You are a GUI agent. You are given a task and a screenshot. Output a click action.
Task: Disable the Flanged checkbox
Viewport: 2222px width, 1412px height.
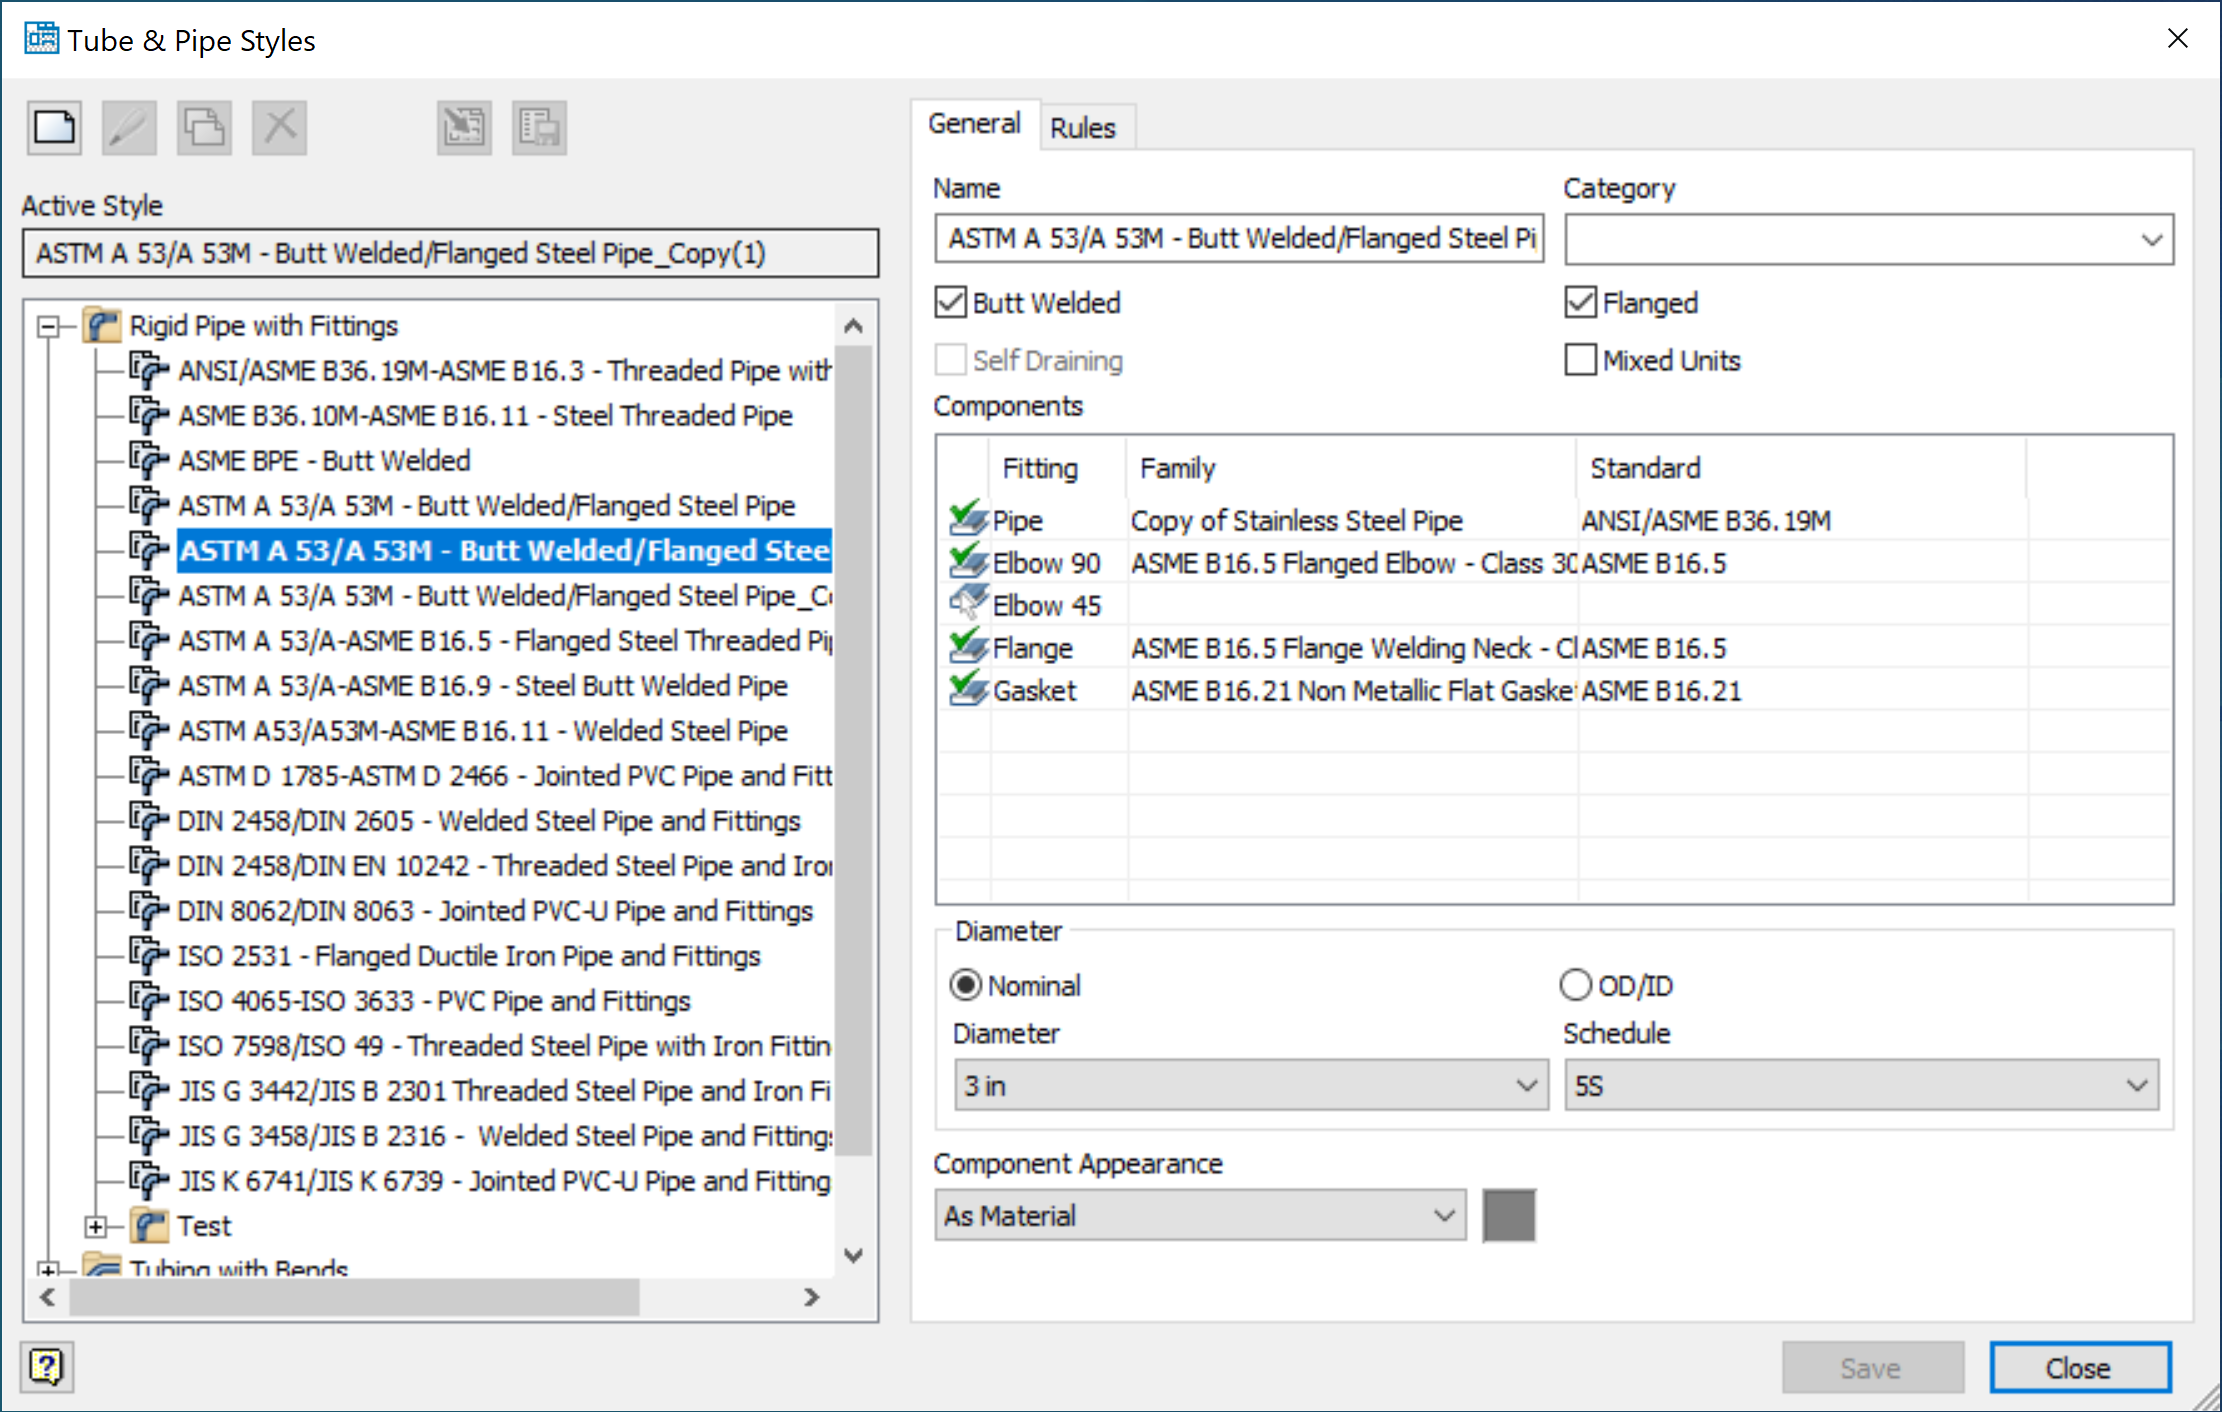pos(1580,302)
